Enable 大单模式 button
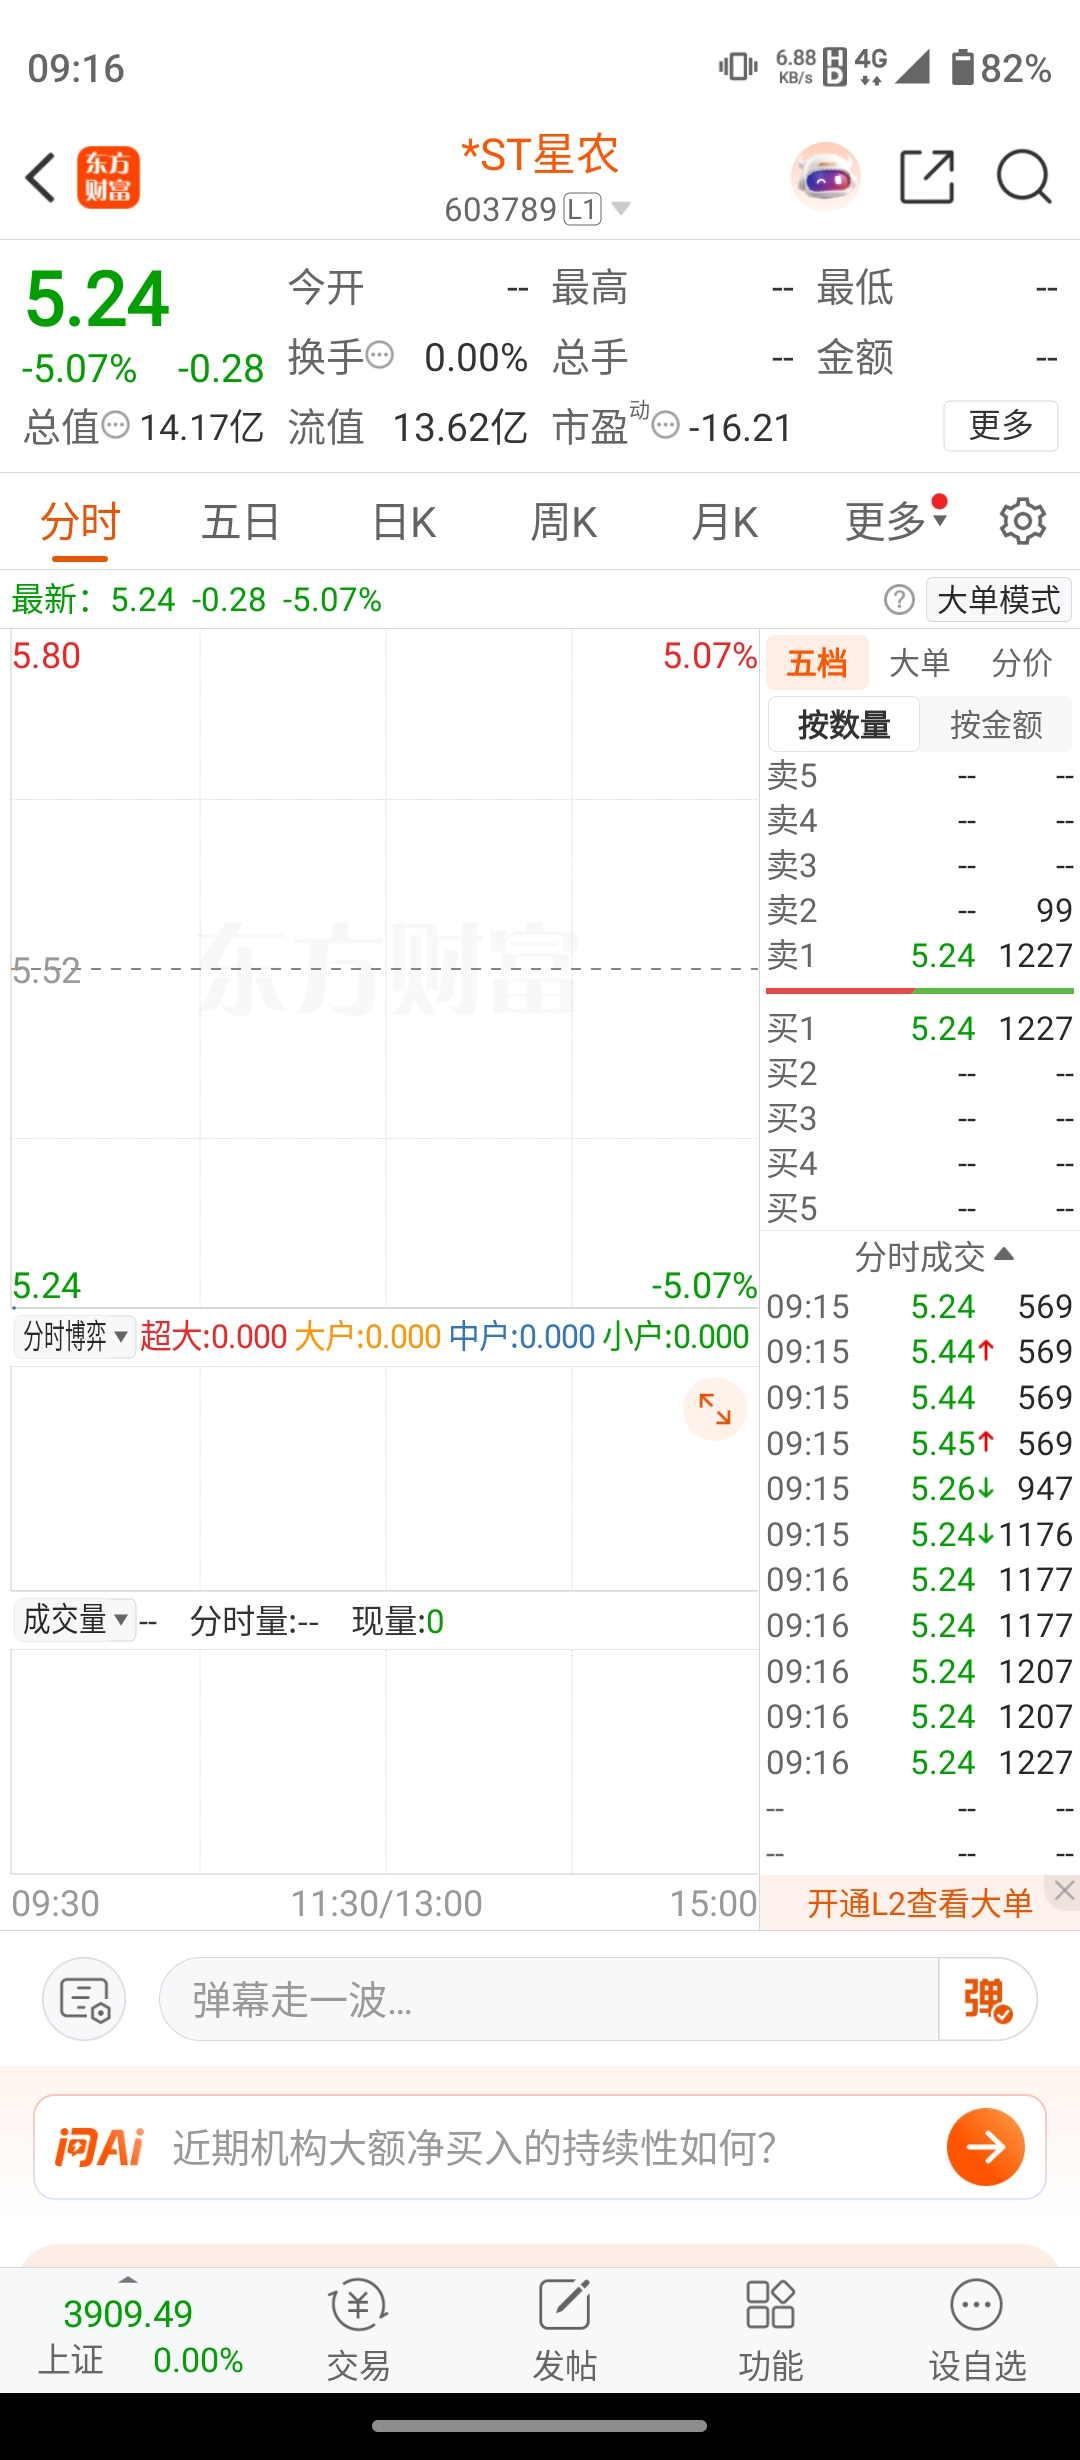The image size is (1080, 2460). pos(999,600)
